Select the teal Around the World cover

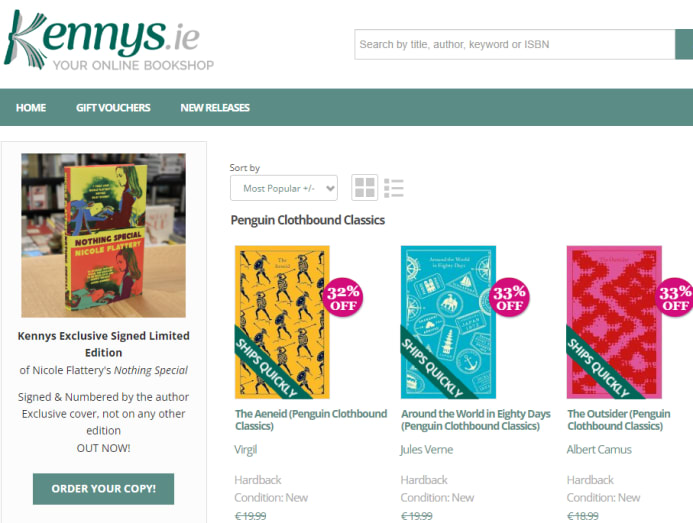pos(448,322)
